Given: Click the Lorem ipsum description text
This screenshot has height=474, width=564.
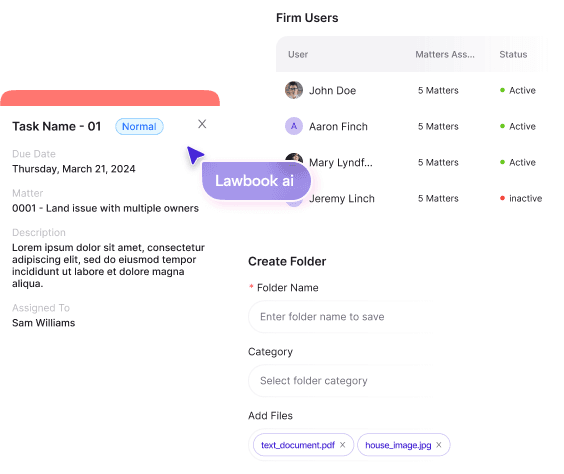Looking at the screenshot, I should pos(108,265).
